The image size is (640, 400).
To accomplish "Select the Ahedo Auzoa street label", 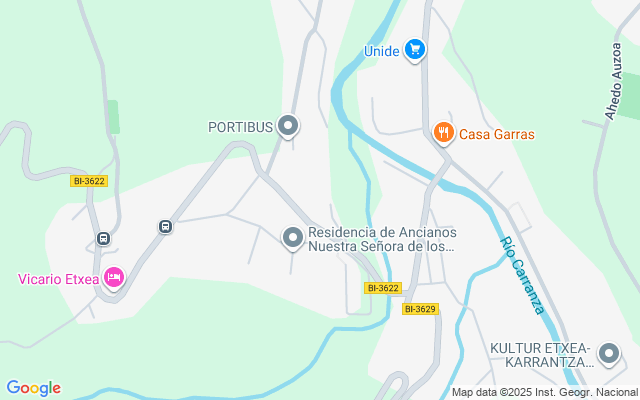I will click(613, 81).
